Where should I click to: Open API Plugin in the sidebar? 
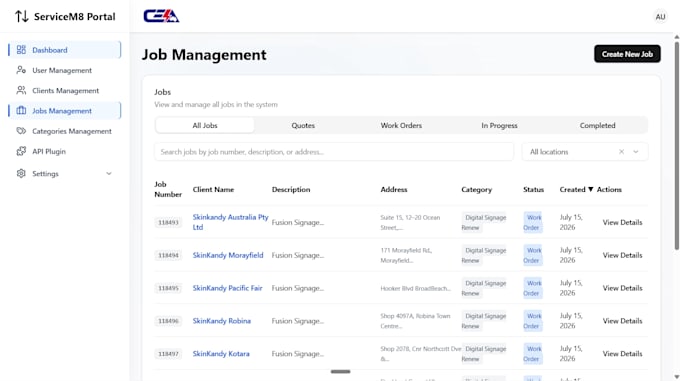click(64, 151)
